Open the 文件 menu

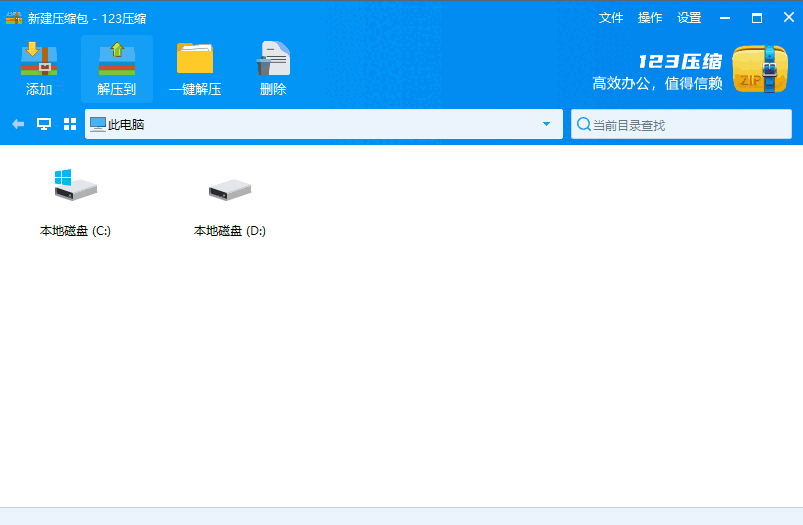tap(611, 18)
